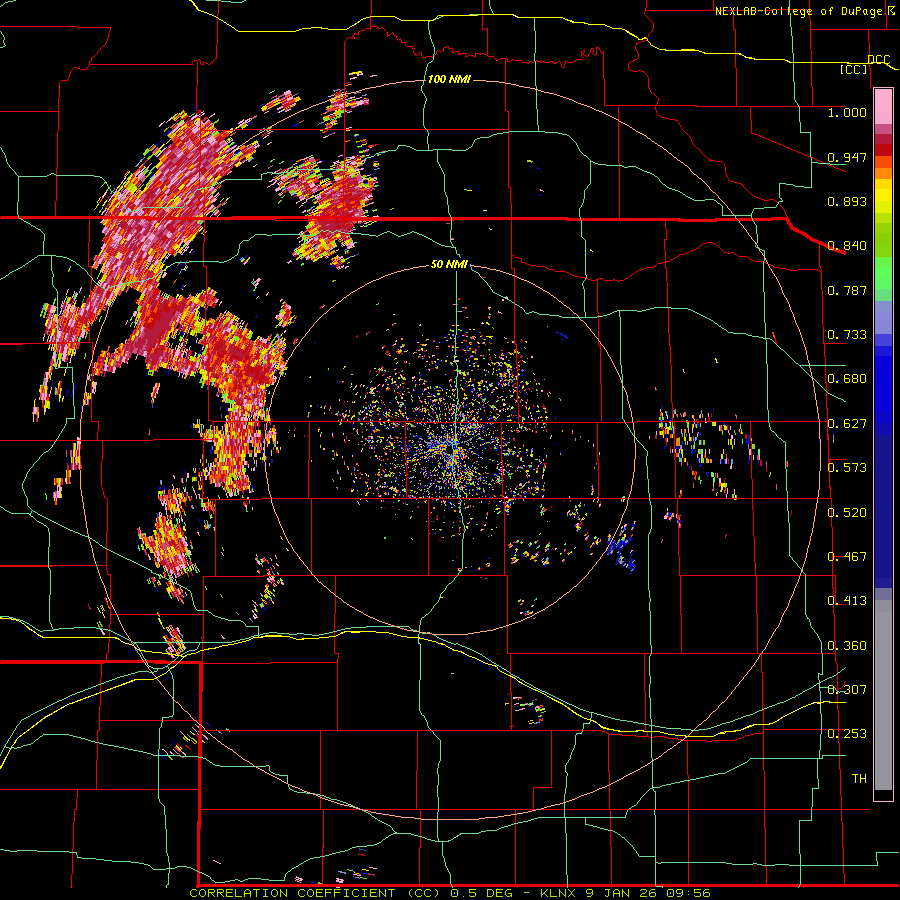Select the 0.787 legend value
This screenshot has height=900, width=900.
pyautogui.click(x=847, y=290)
